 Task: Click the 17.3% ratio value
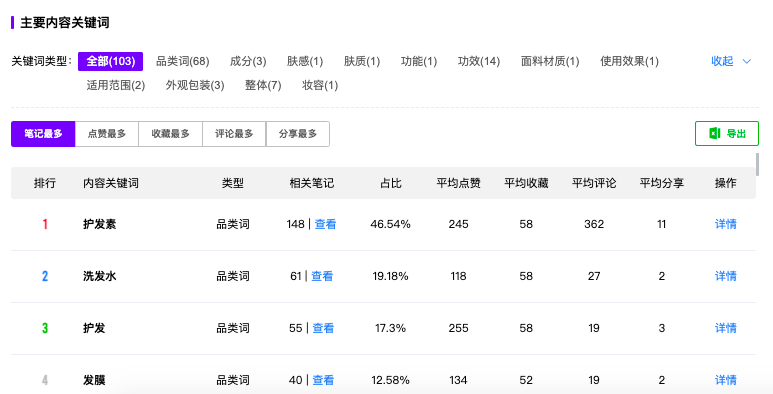point(390,328)
